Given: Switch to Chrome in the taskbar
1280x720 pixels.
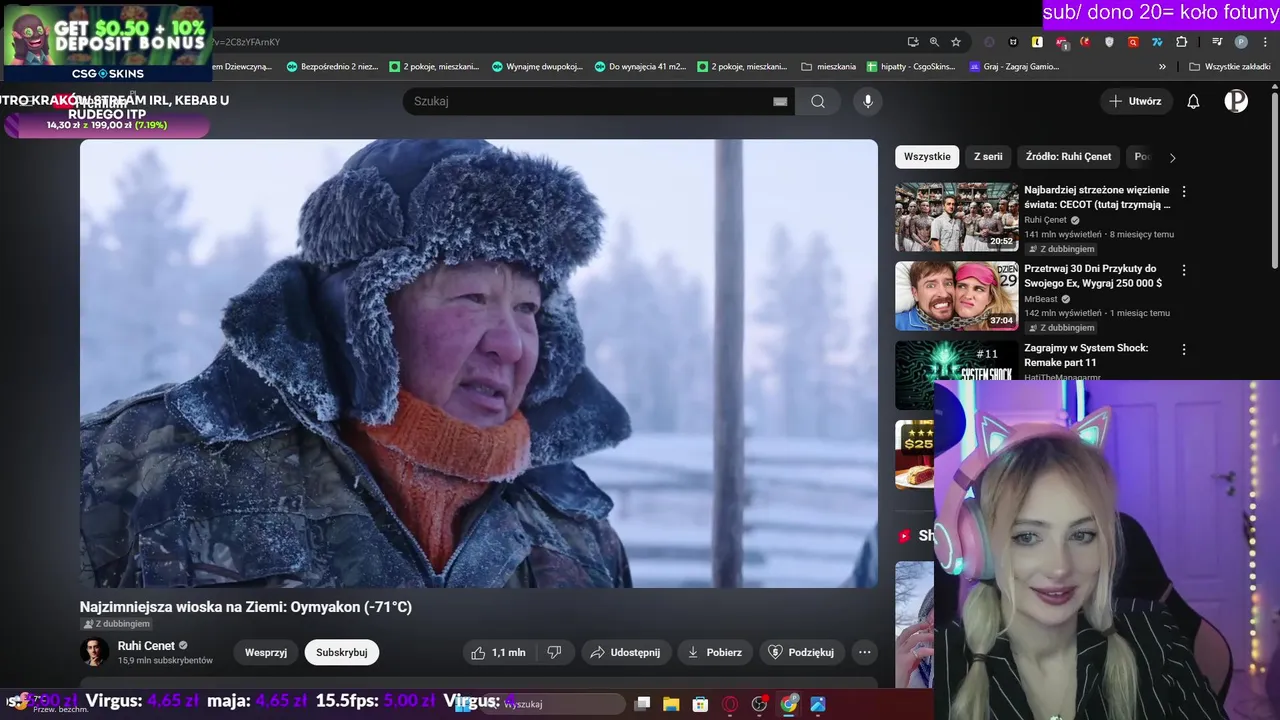Looking at the screenshot, I should (789, 704).
